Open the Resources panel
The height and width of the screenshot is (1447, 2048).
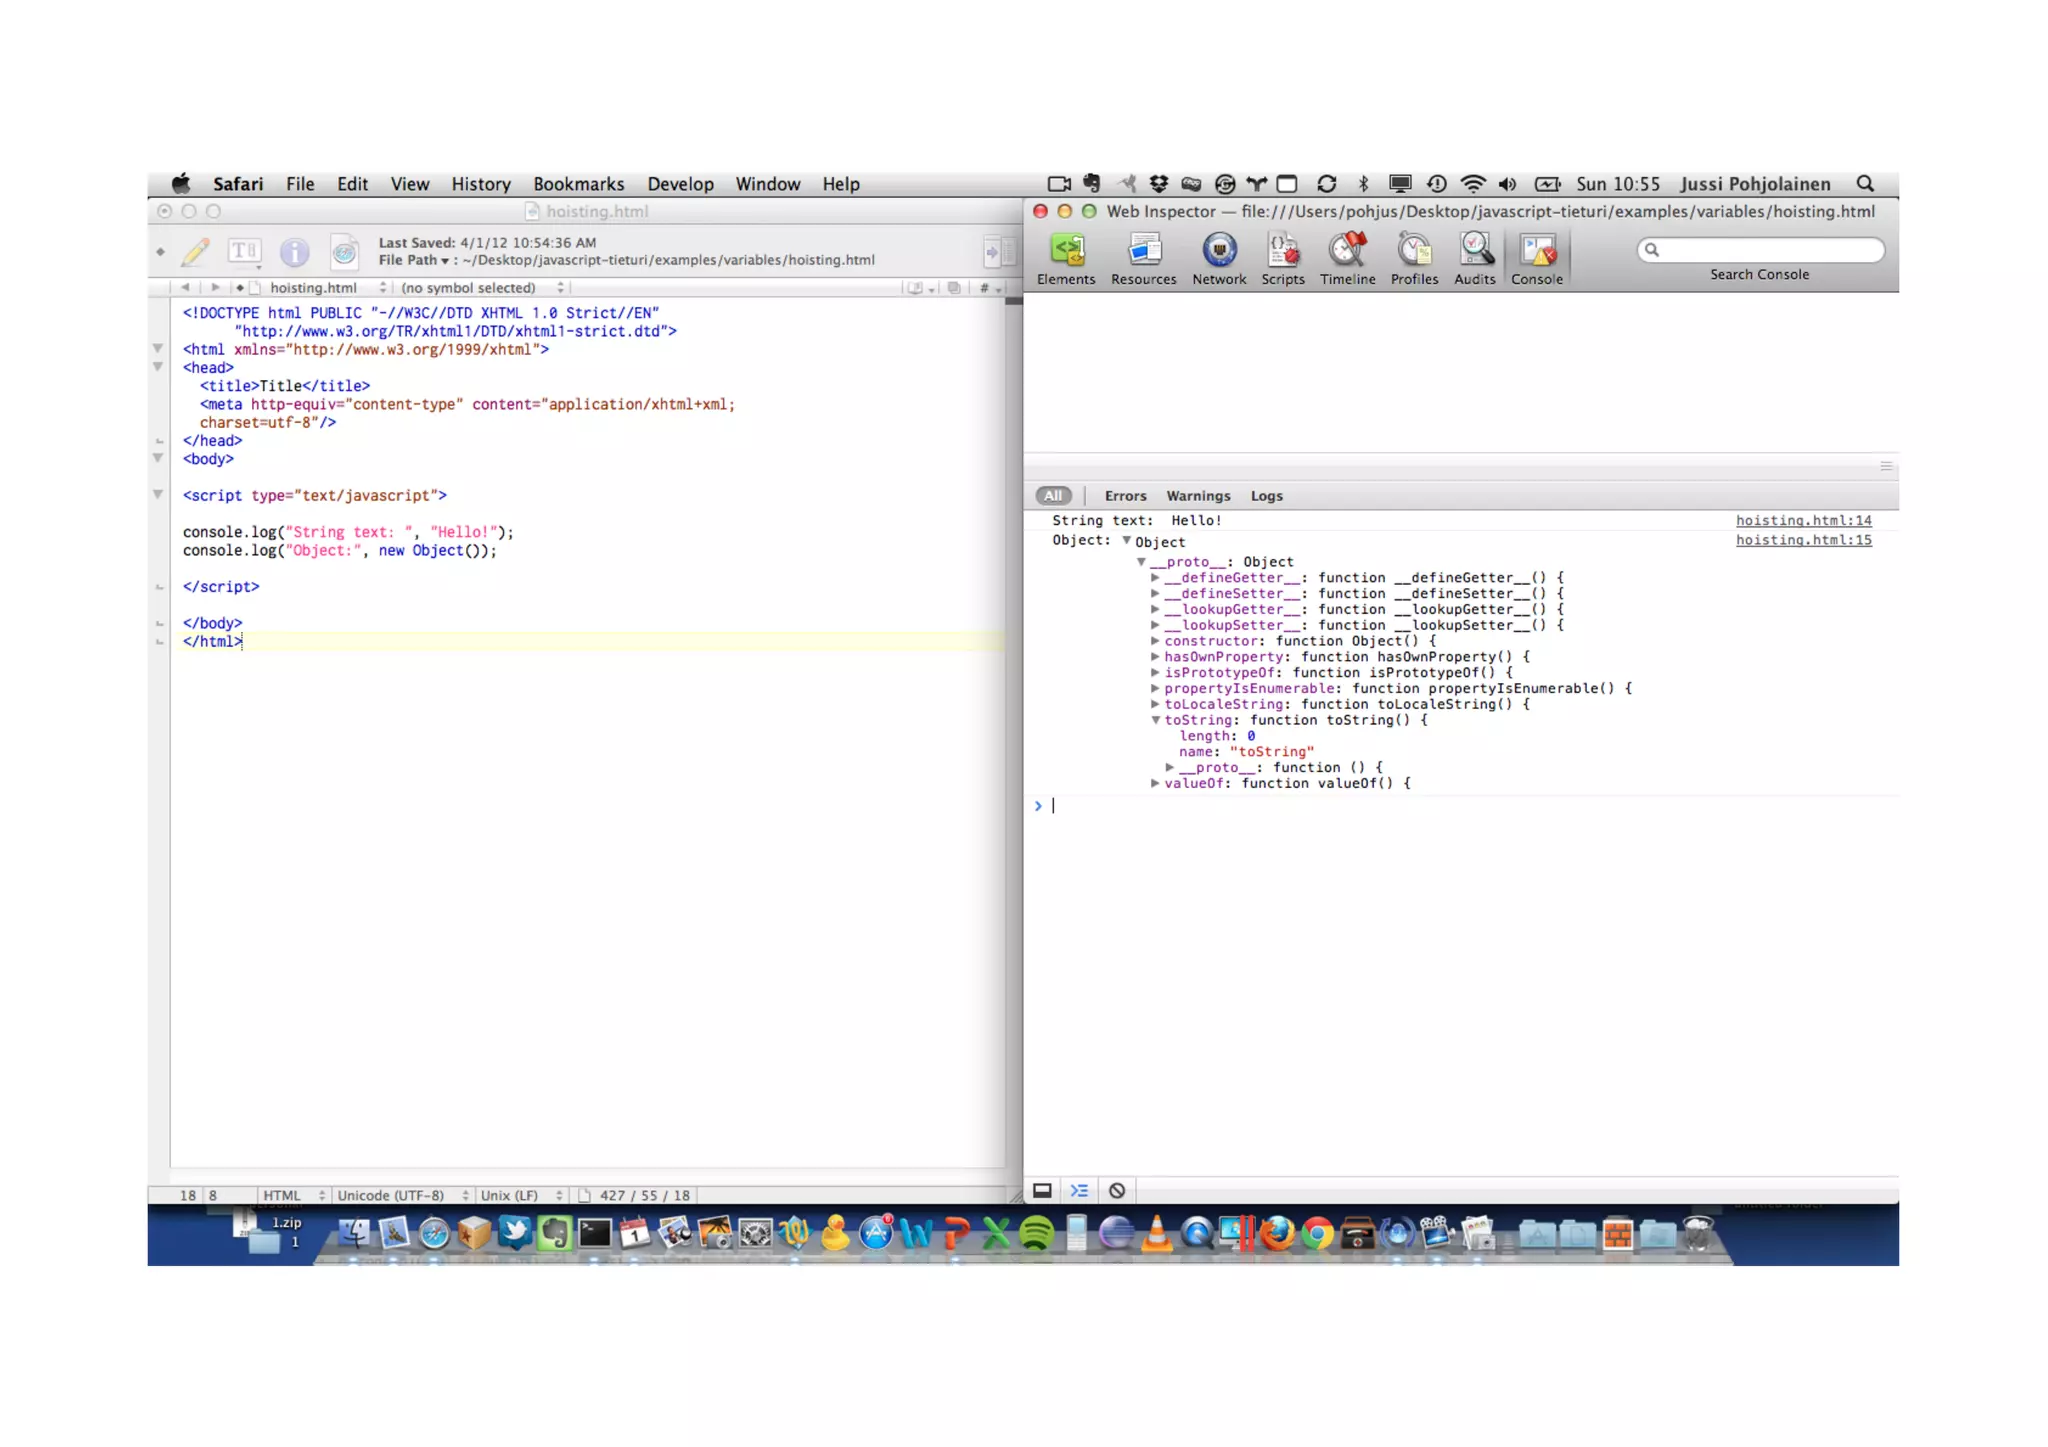1143,258
